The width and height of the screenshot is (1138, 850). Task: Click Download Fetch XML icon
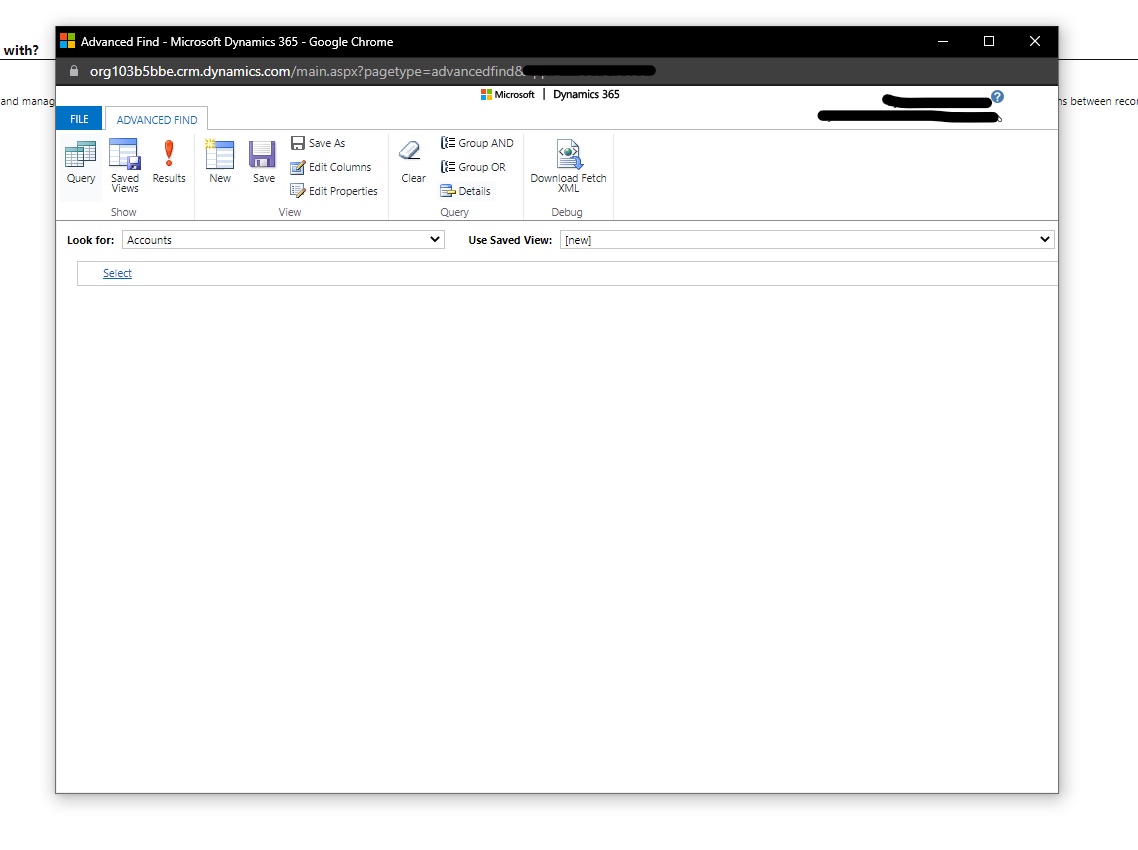pyautogui.click(x=568, y=166)
